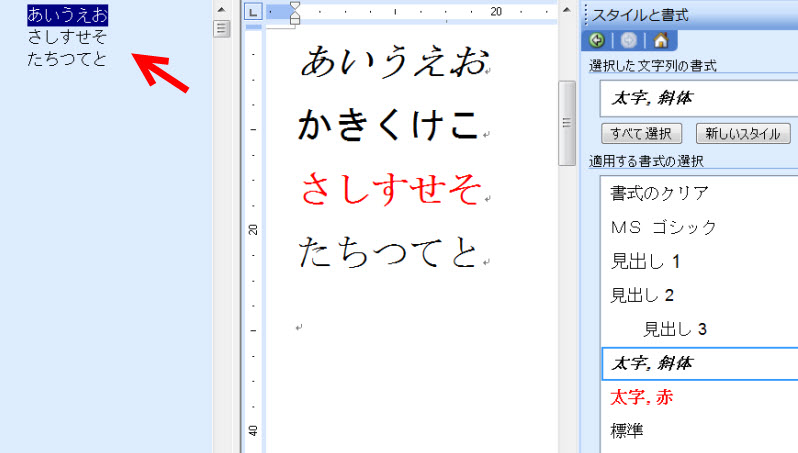Jump to あいうえお in document map
798x453 pixels.
click(x=67, y=15)
